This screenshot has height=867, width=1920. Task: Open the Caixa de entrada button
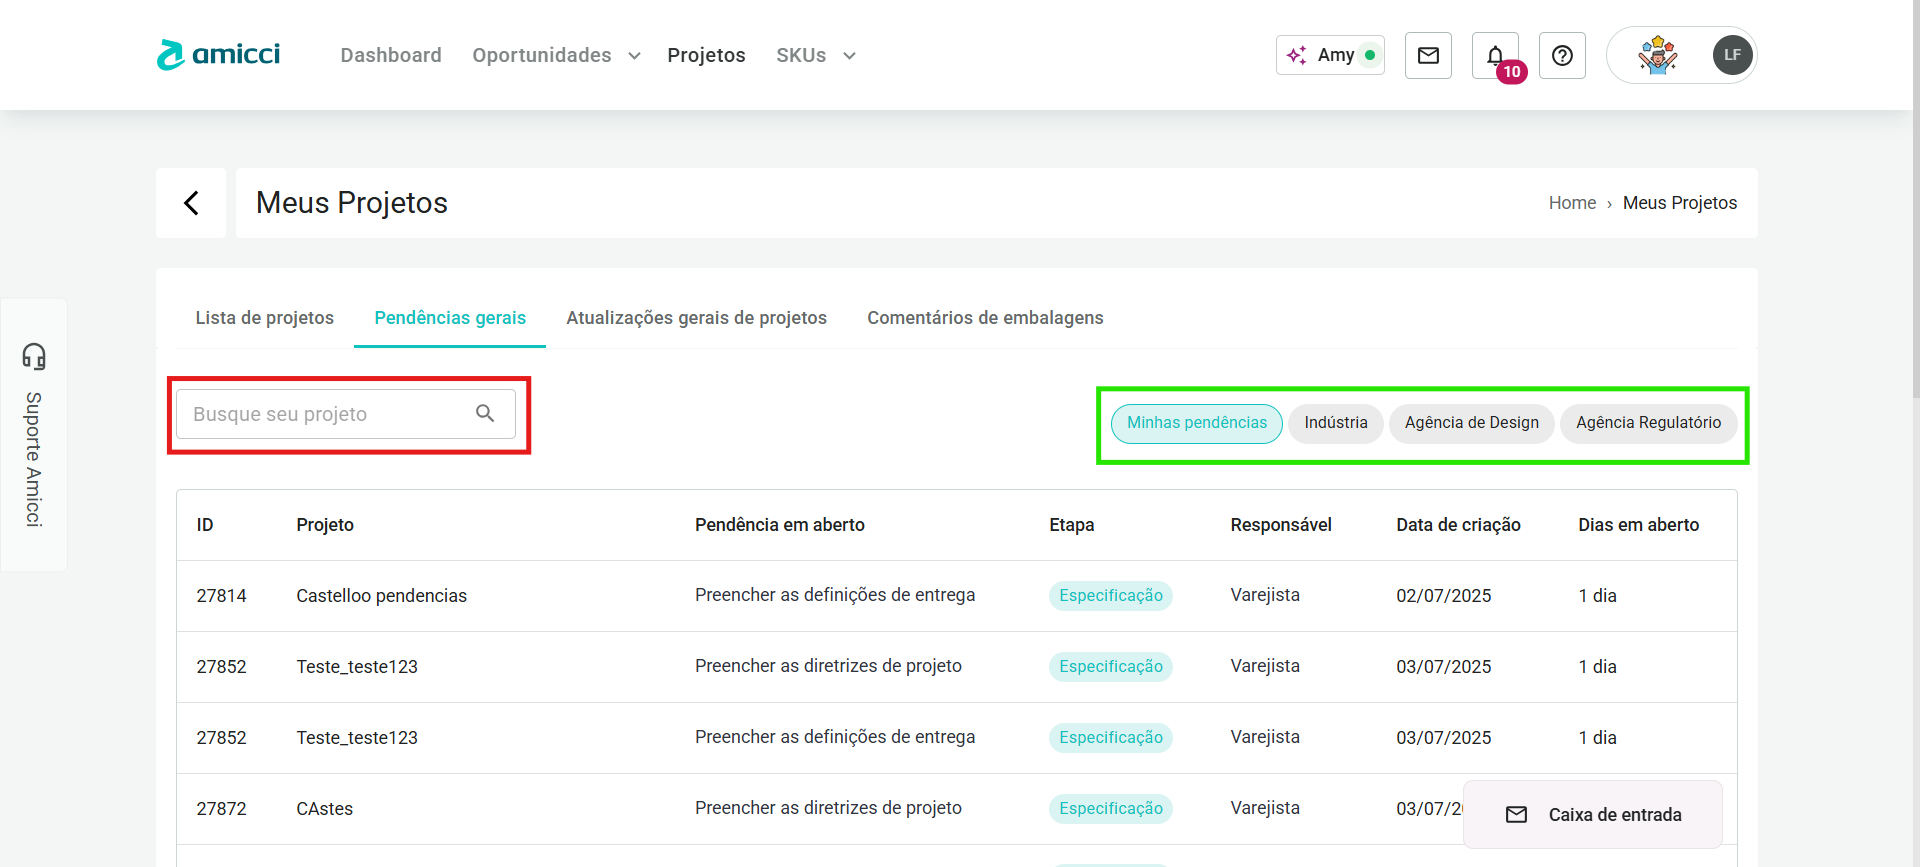(1593, 815)
